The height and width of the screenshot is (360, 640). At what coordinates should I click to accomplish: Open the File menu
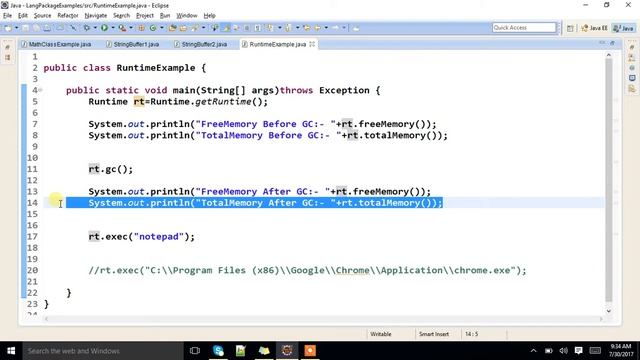[x=7, y=16]
